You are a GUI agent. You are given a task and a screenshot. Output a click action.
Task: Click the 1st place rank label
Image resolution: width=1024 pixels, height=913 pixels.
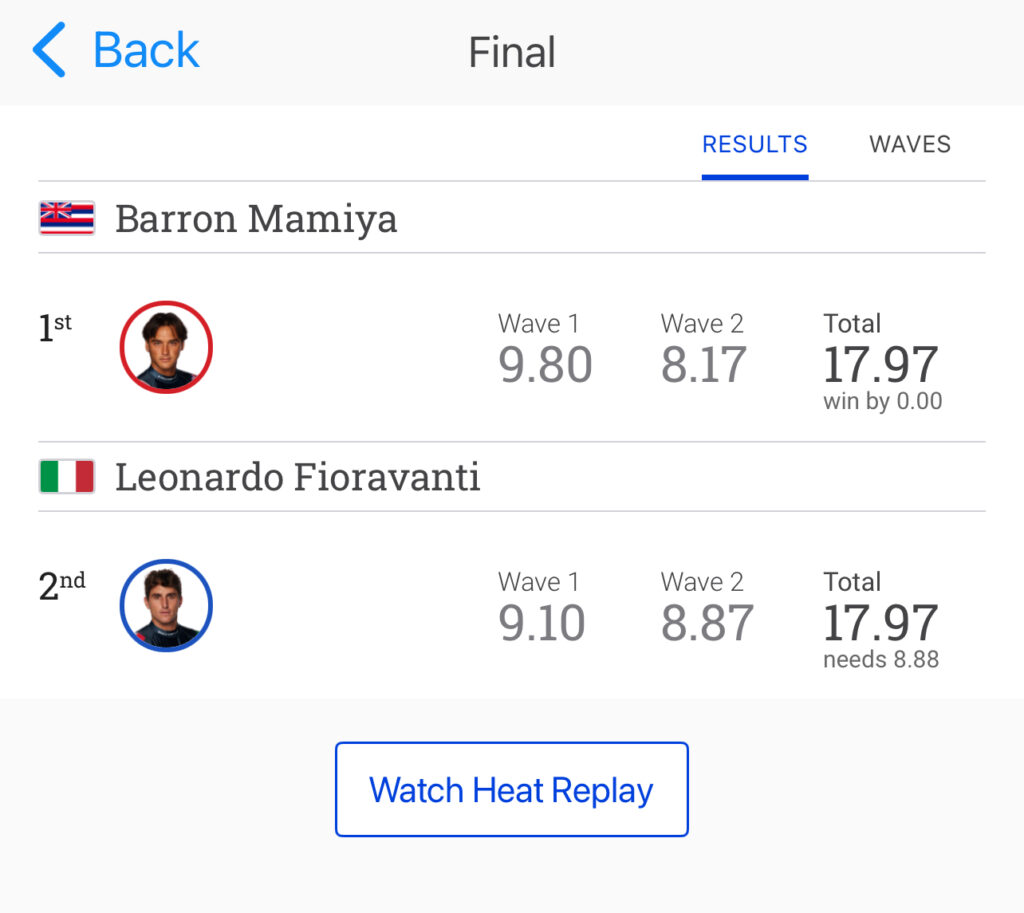[55, 328]
